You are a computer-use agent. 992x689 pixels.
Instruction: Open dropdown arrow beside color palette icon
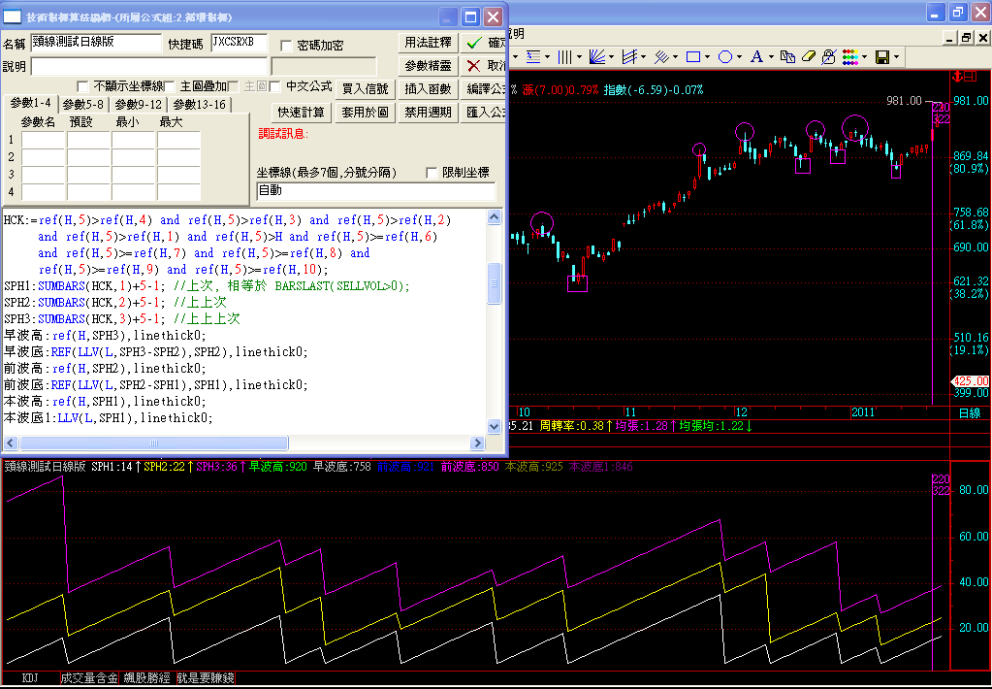pos(864,57)
